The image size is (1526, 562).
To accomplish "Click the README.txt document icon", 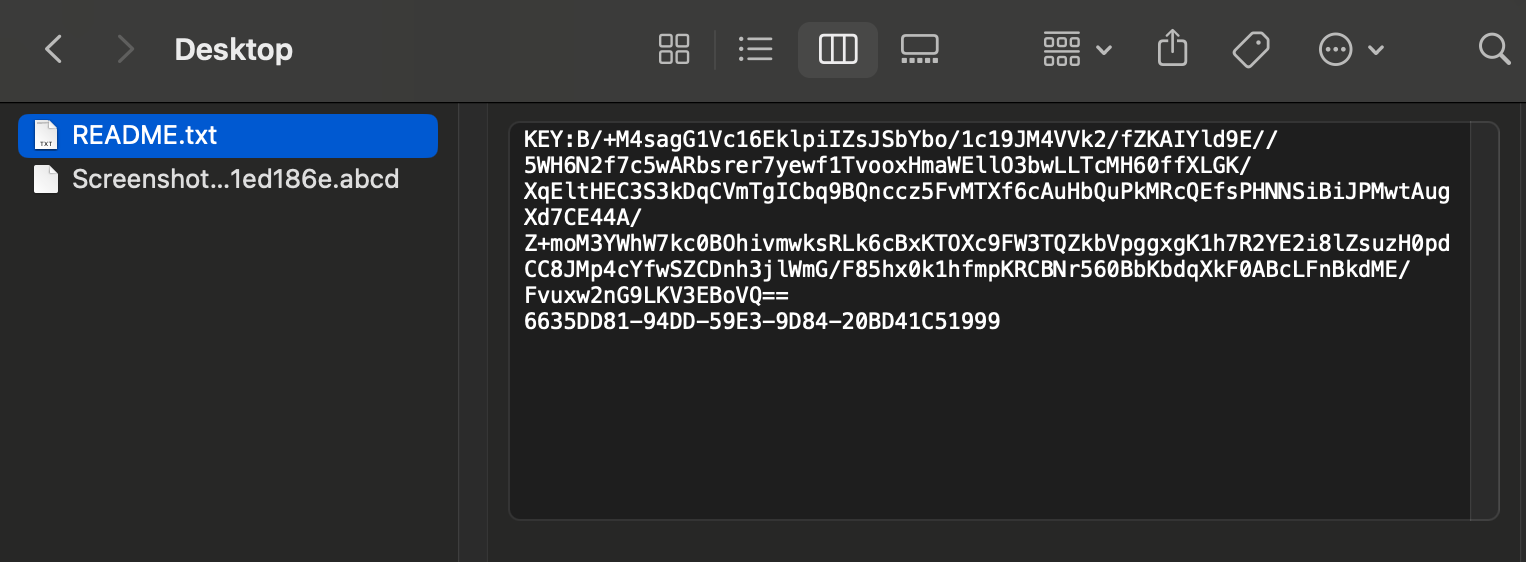I will pyautogui.click(x=46, y=135).
